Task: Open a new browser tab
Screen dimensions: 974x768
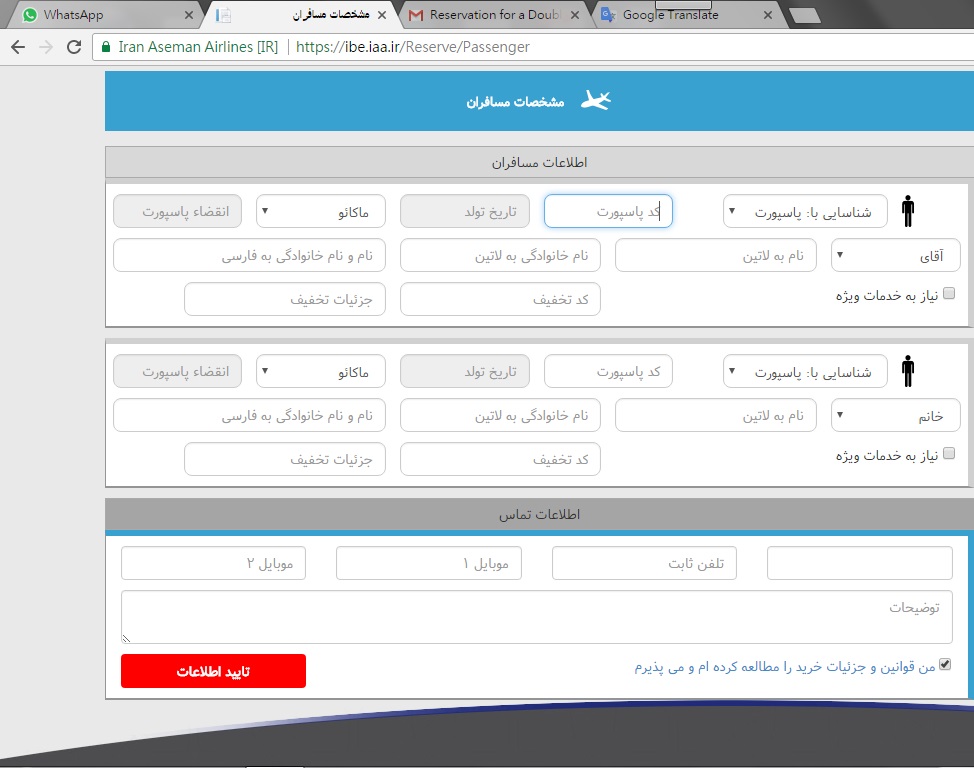Action: pos(806,16)
